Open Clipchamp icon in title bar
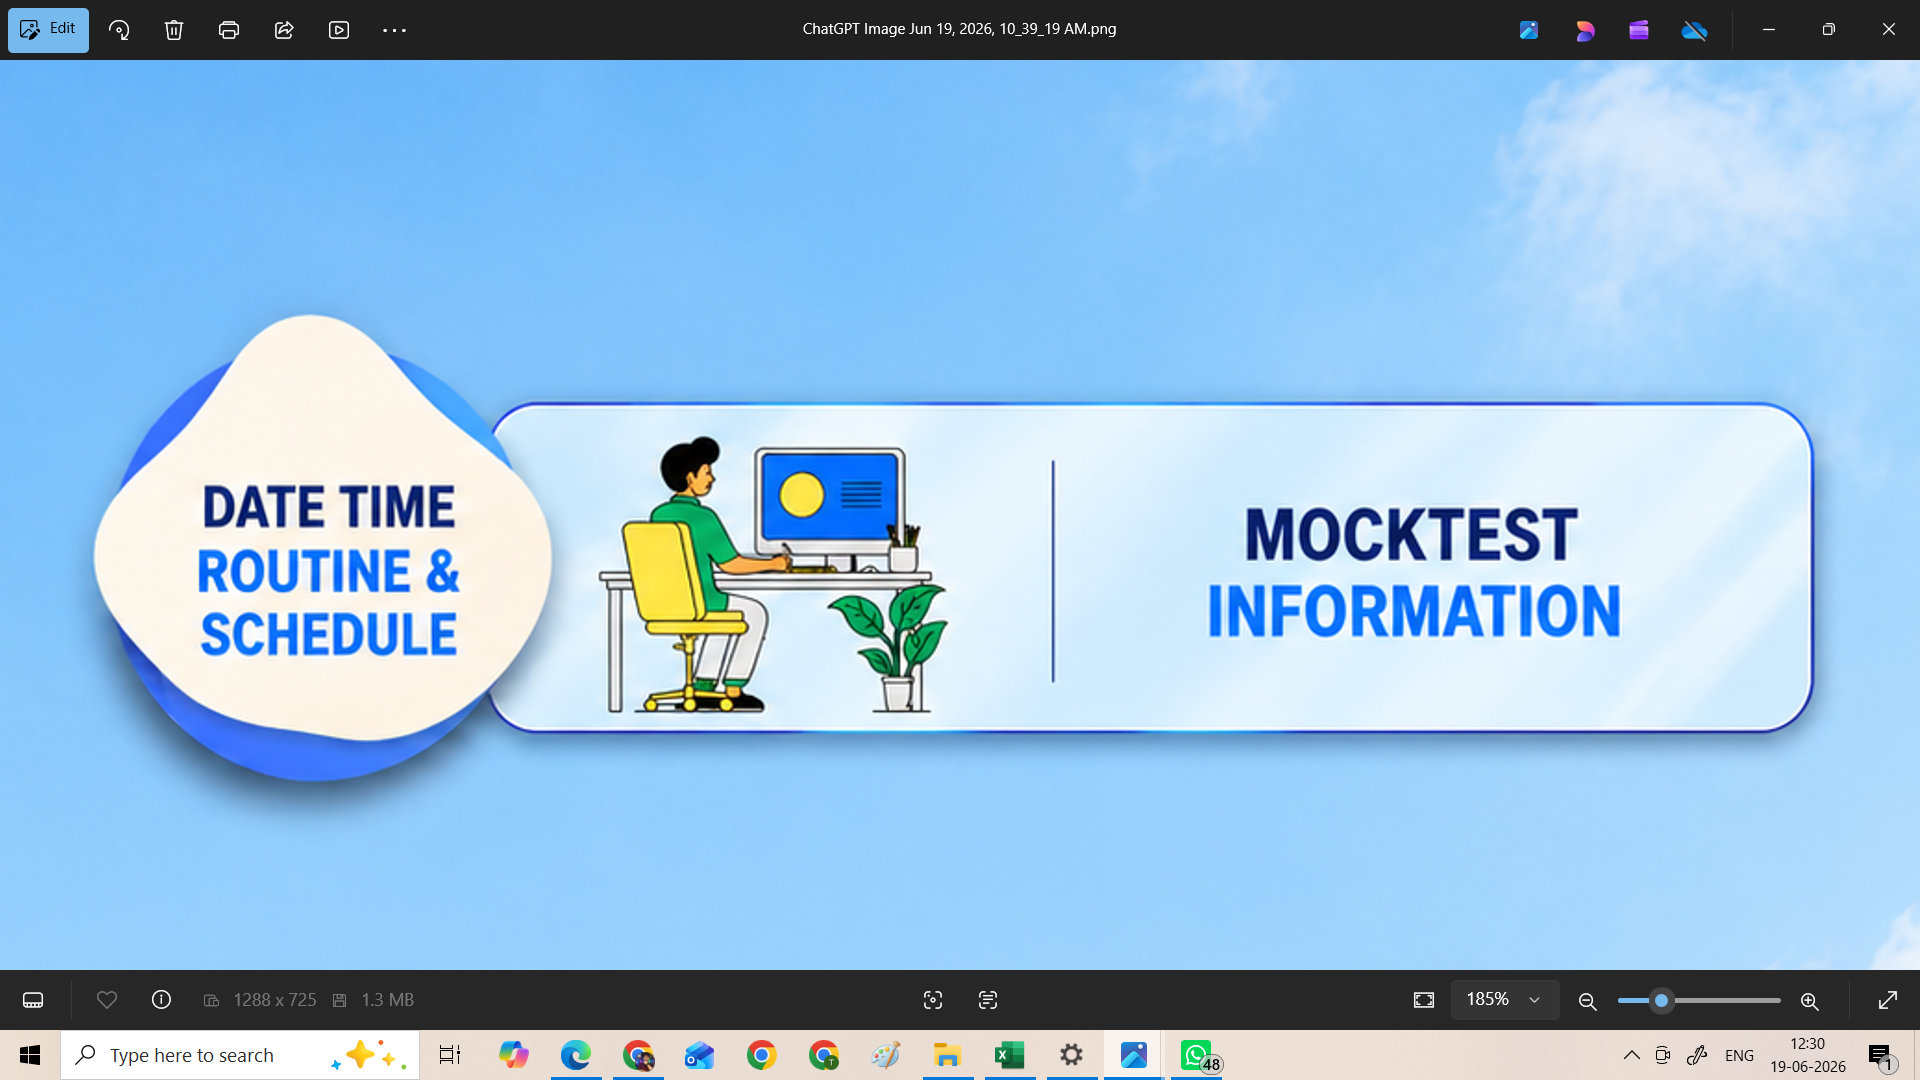Image resolution: width=1920 pixels, height=1080 pixels. pyautogui.click(x=1638, y=30)
